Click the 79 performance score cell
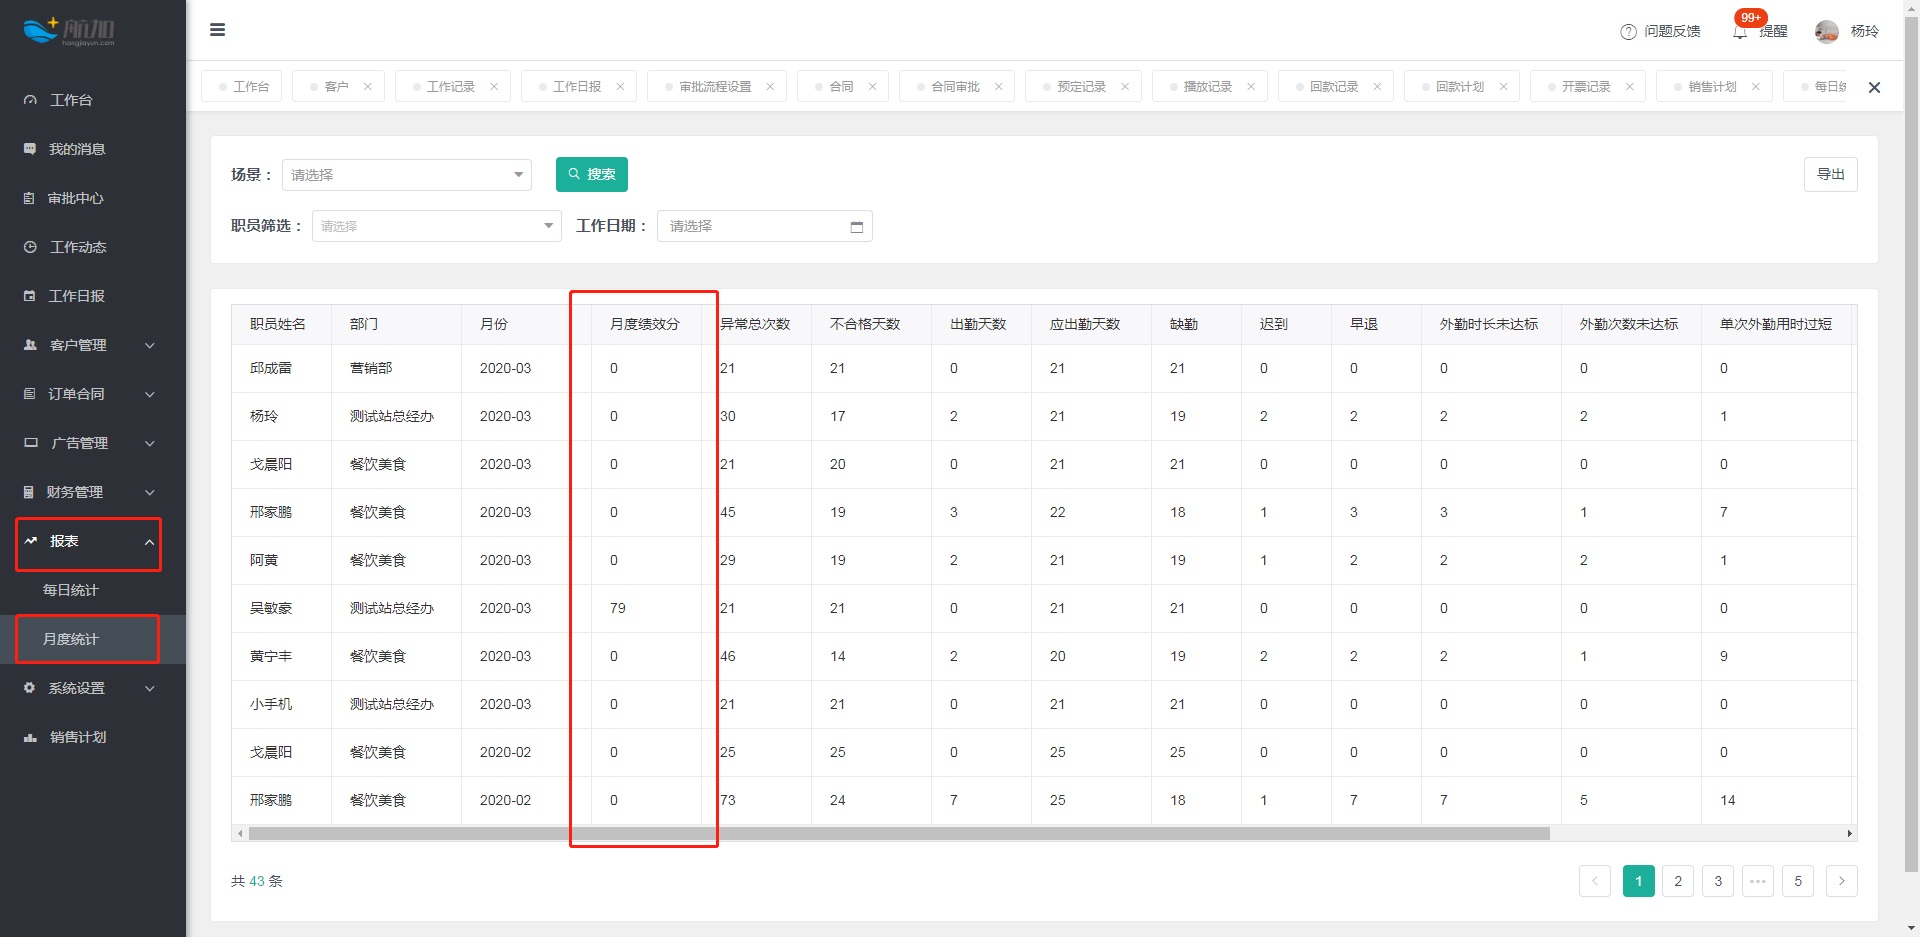Image resolution: width=1920 pixels, height=937 pixels. pos(618,608)
